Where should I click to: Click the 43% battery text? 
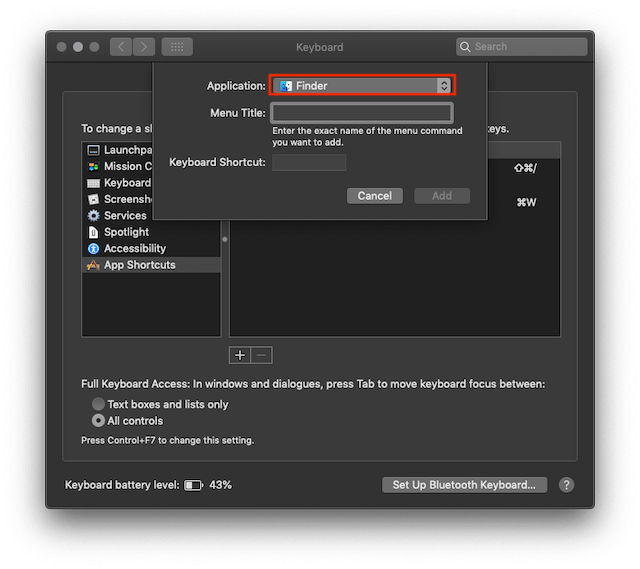coord(220,485)
